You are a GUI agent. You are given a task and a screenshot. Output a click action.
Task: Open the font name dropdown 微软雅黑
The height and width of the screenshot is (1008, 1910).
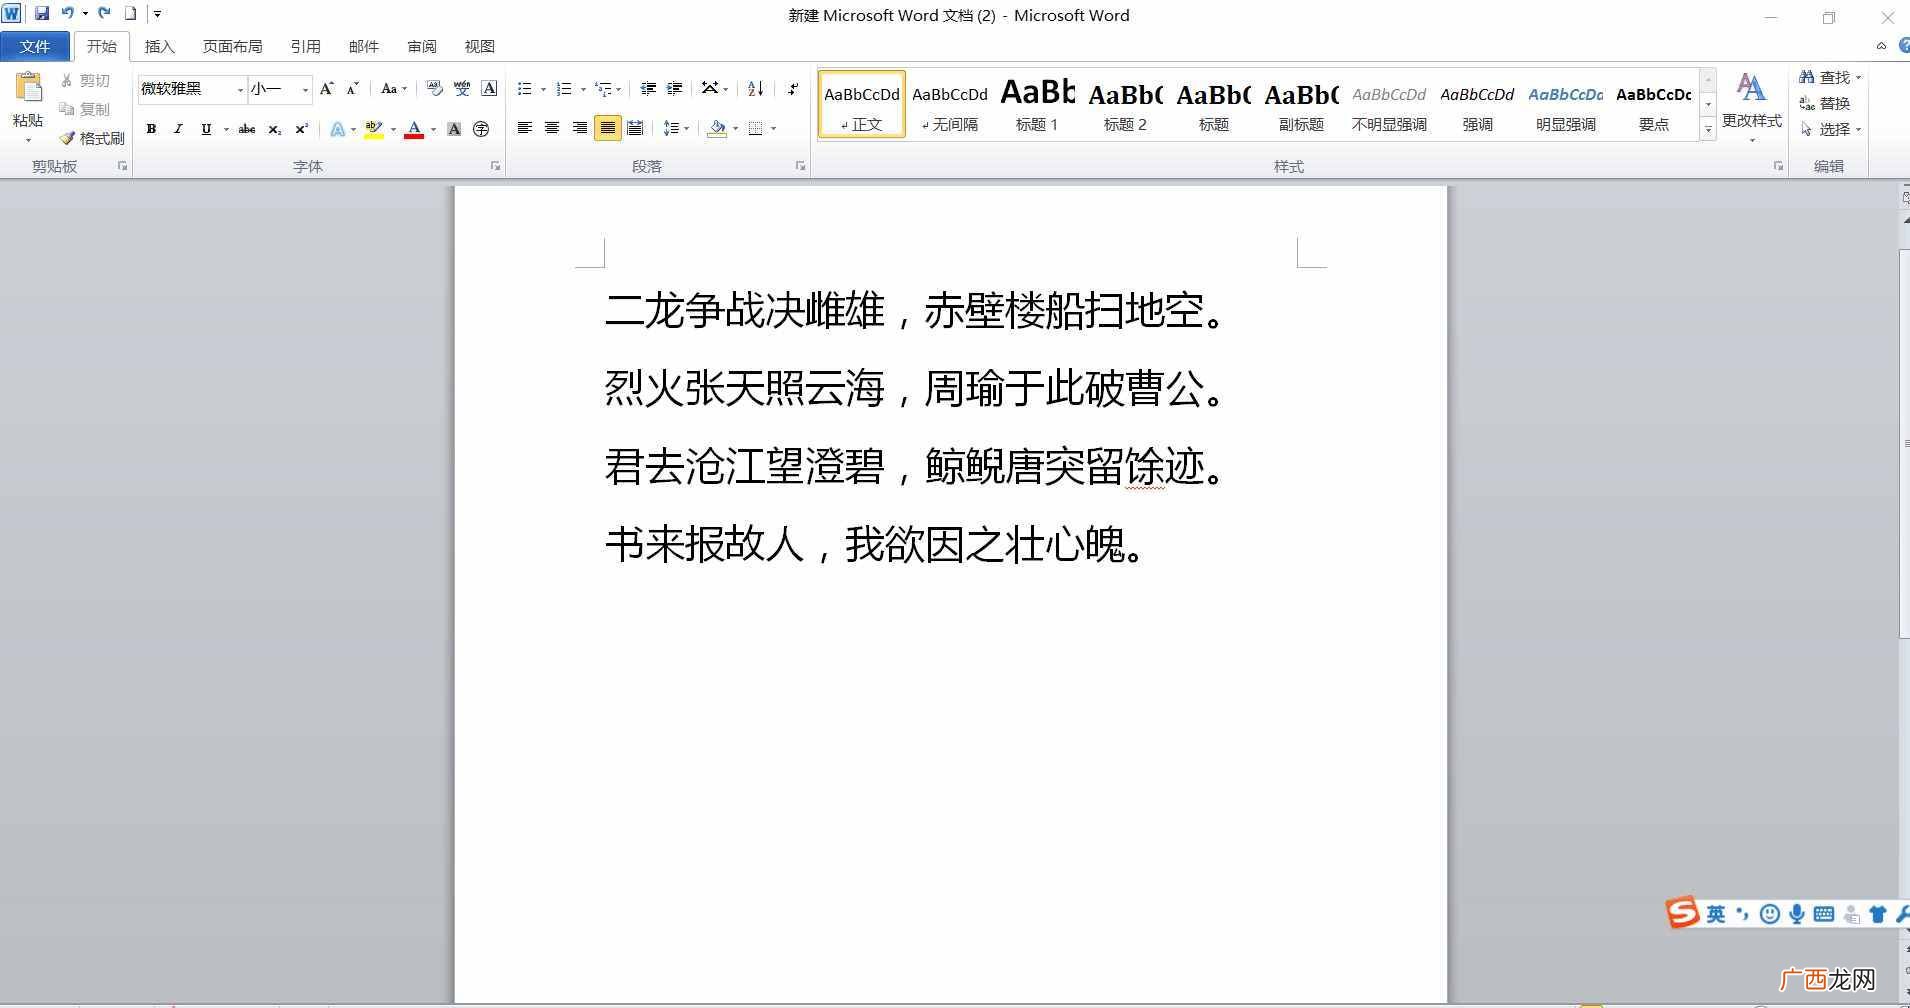coord(240,90)
